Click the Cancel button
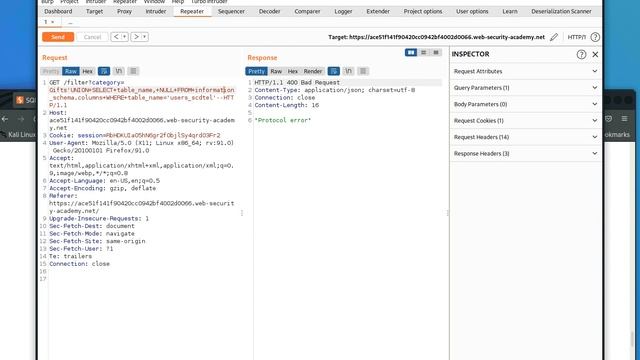 92,37
